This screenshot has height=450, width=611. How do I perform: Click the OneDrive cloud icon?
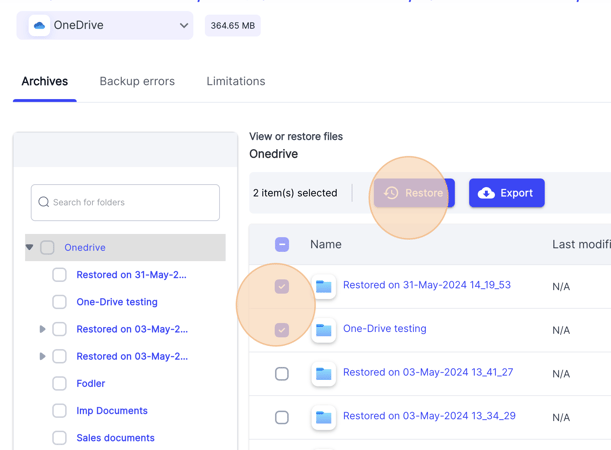point(39,26)
